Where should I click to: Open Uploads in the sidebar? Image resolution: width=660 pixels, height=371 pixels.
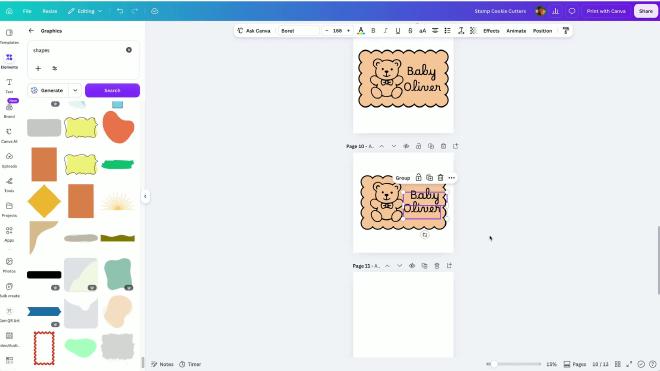point(9,160)
